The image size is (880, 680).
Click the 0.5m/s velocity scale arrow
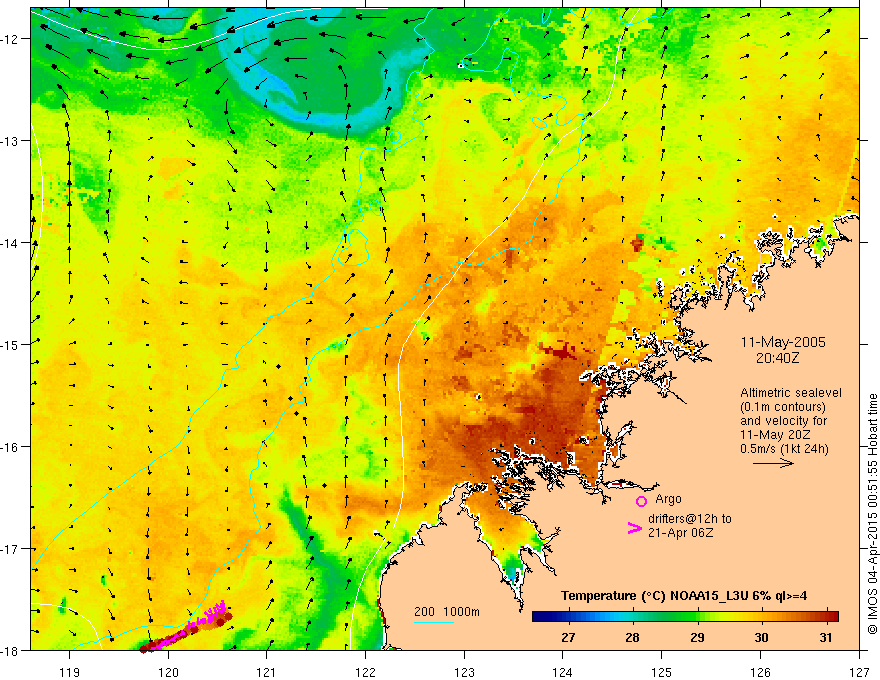[x=773, y=463]
